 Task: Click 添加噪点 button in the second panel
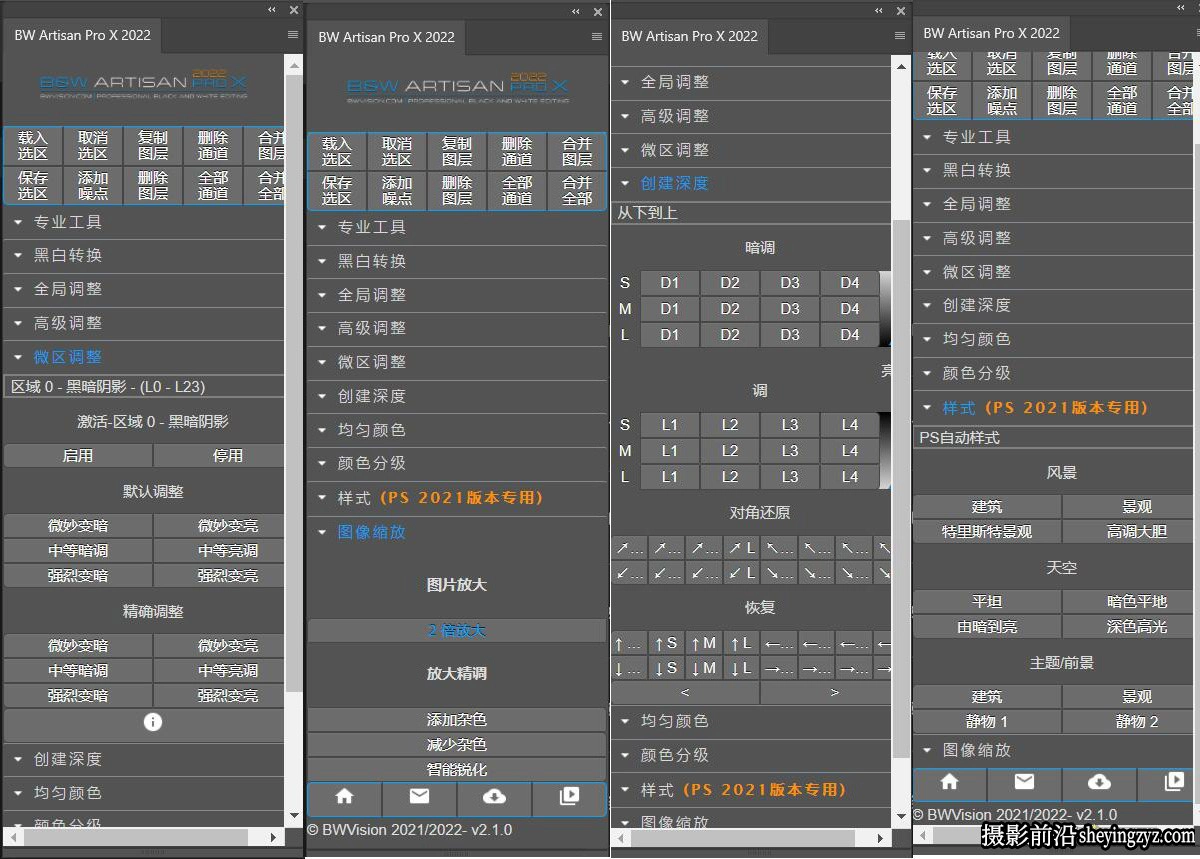(397, 191)
